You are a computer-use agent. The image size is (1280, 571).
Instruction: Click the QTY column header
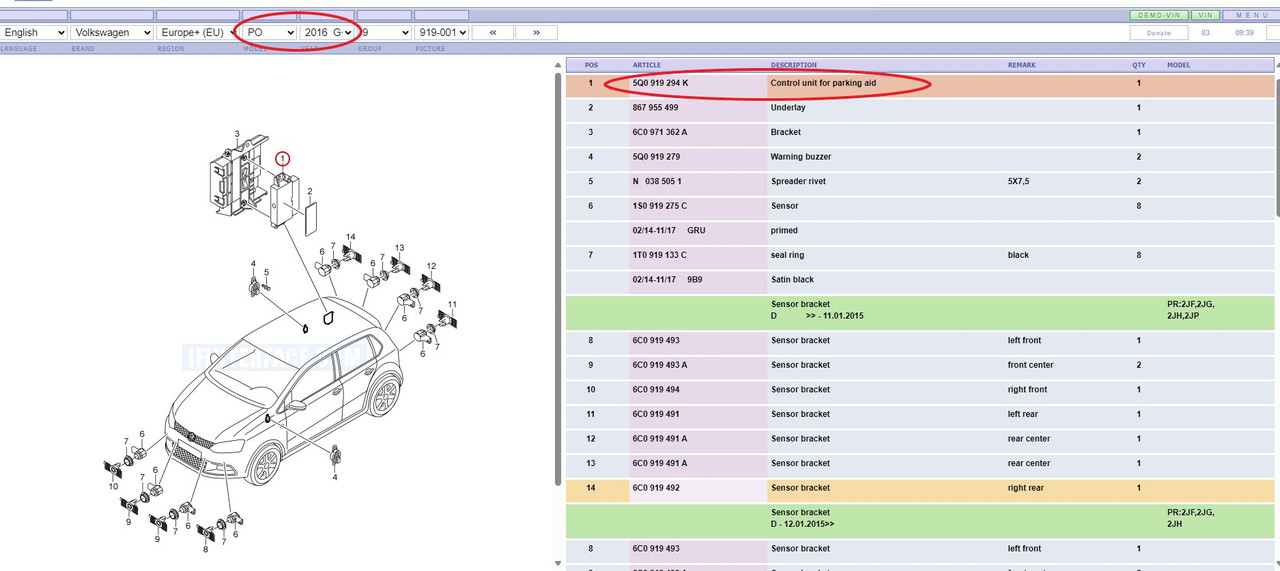pyautogui.click(x=1139, y=65)
